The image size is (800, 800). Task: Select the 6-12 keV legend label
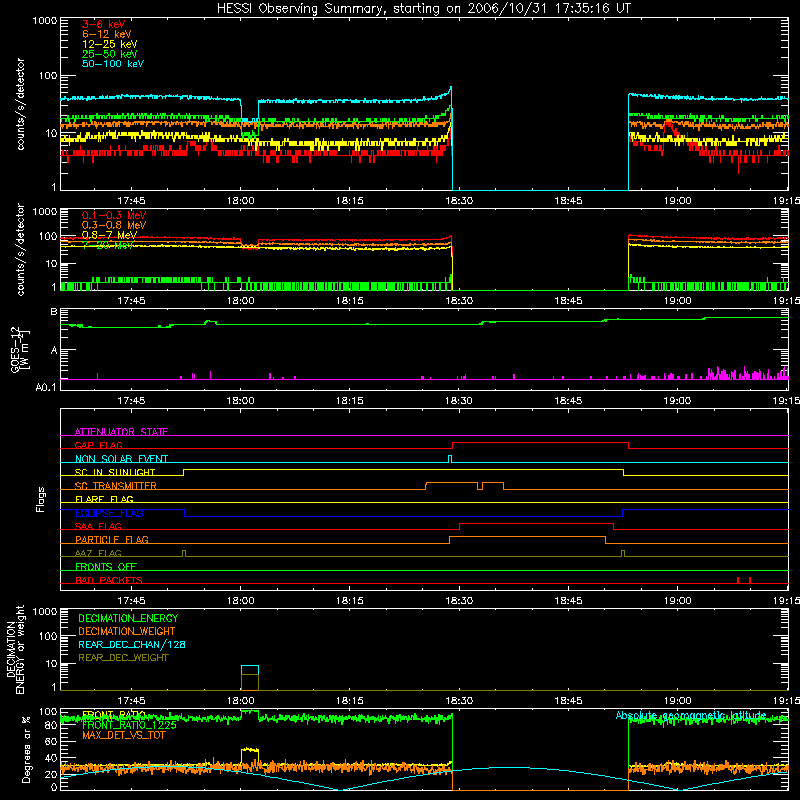107,34
